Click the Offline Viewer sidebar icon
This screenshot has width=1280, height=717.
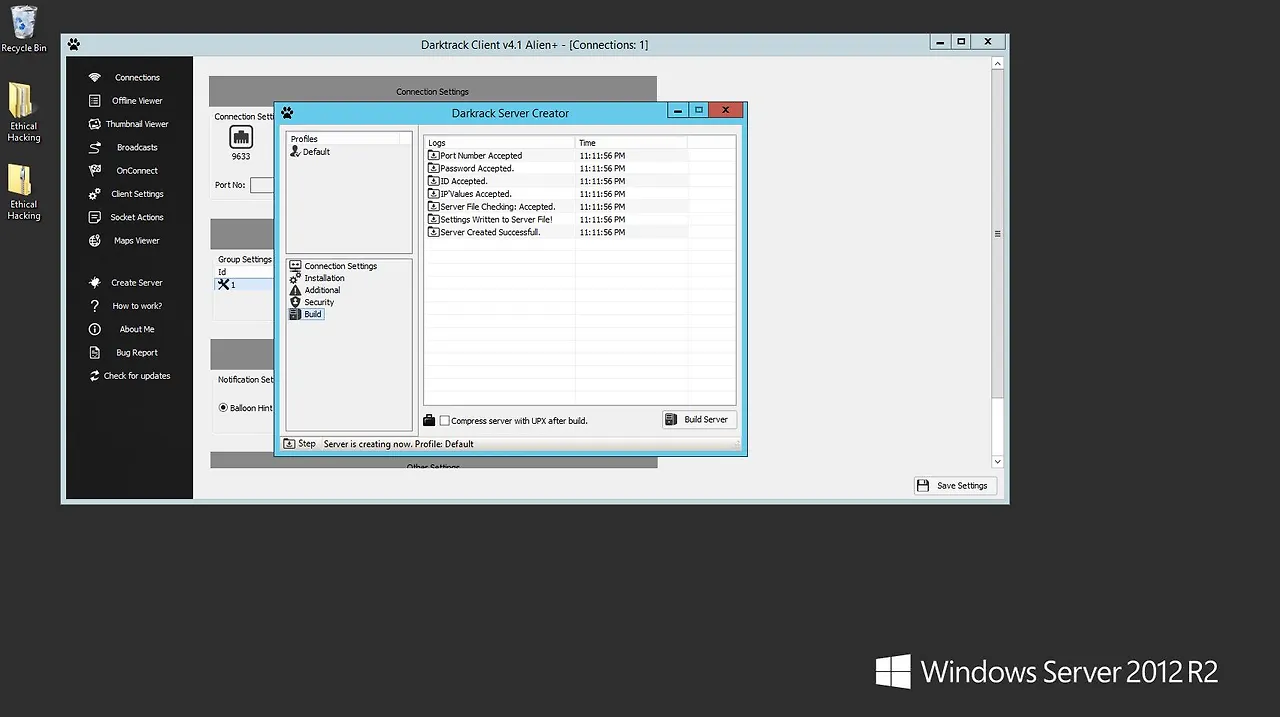click(x=95, y=101)
